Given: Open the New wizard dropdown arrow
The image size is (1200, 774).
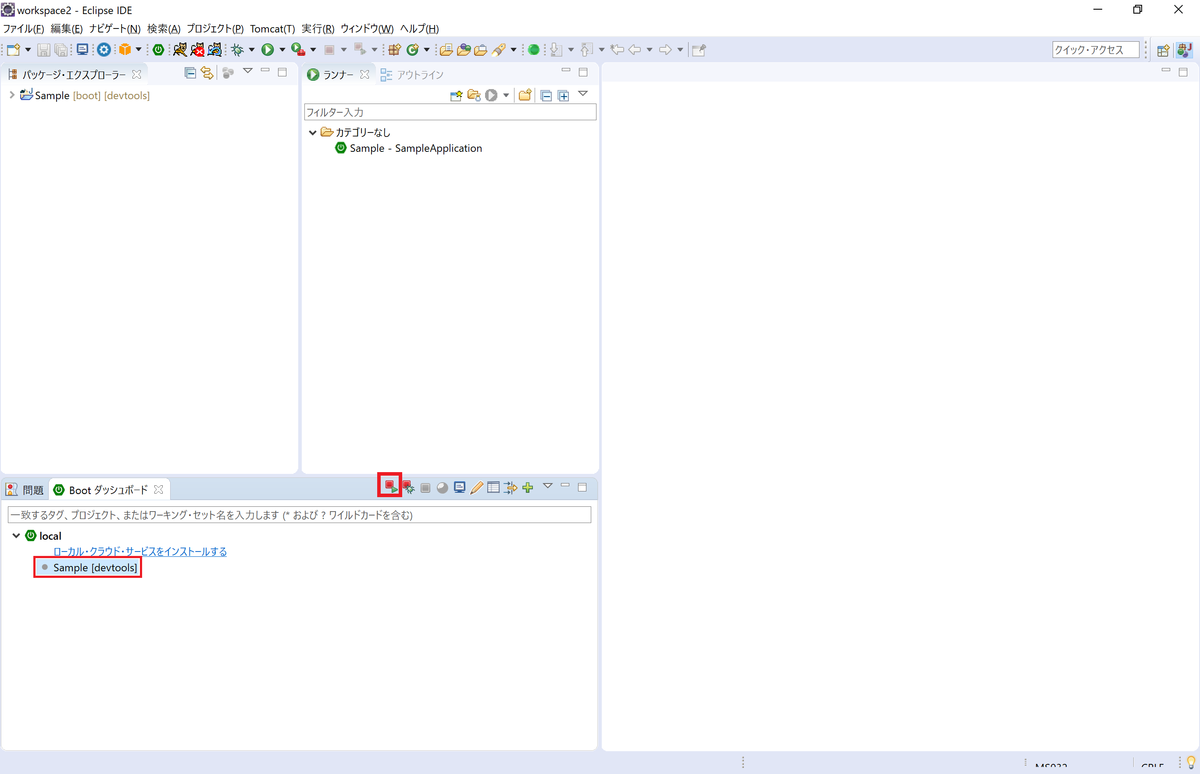Looking at the screenshot, I should [27, 49].
